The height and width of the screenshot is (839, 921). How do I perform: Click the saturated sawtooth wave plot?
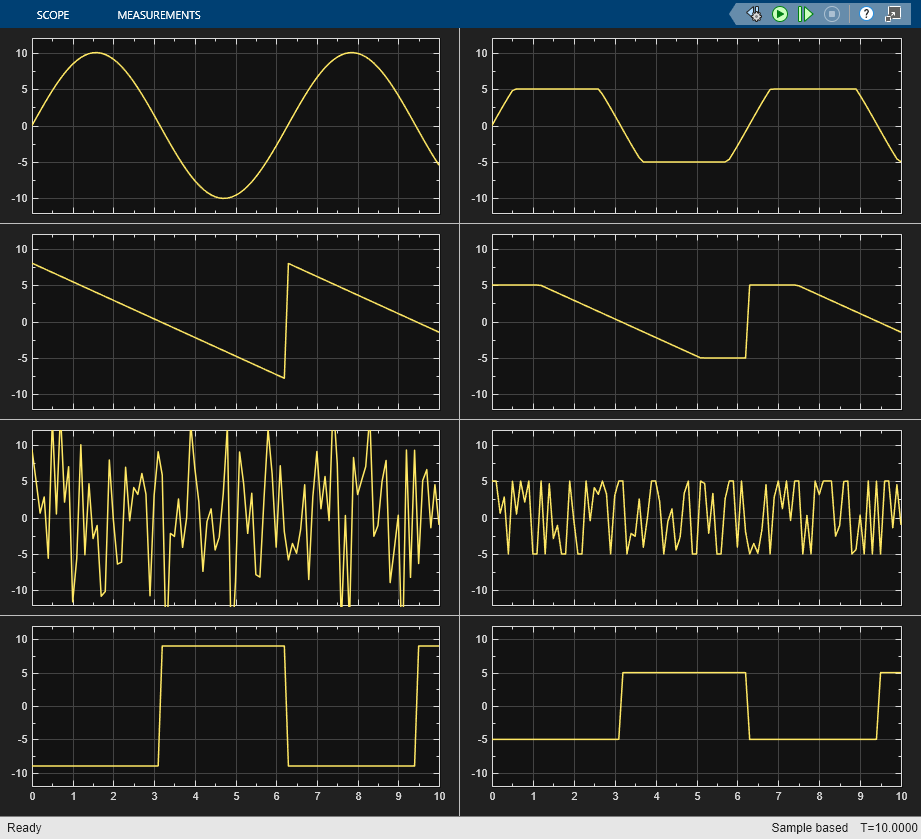click(x=696, y=322)
